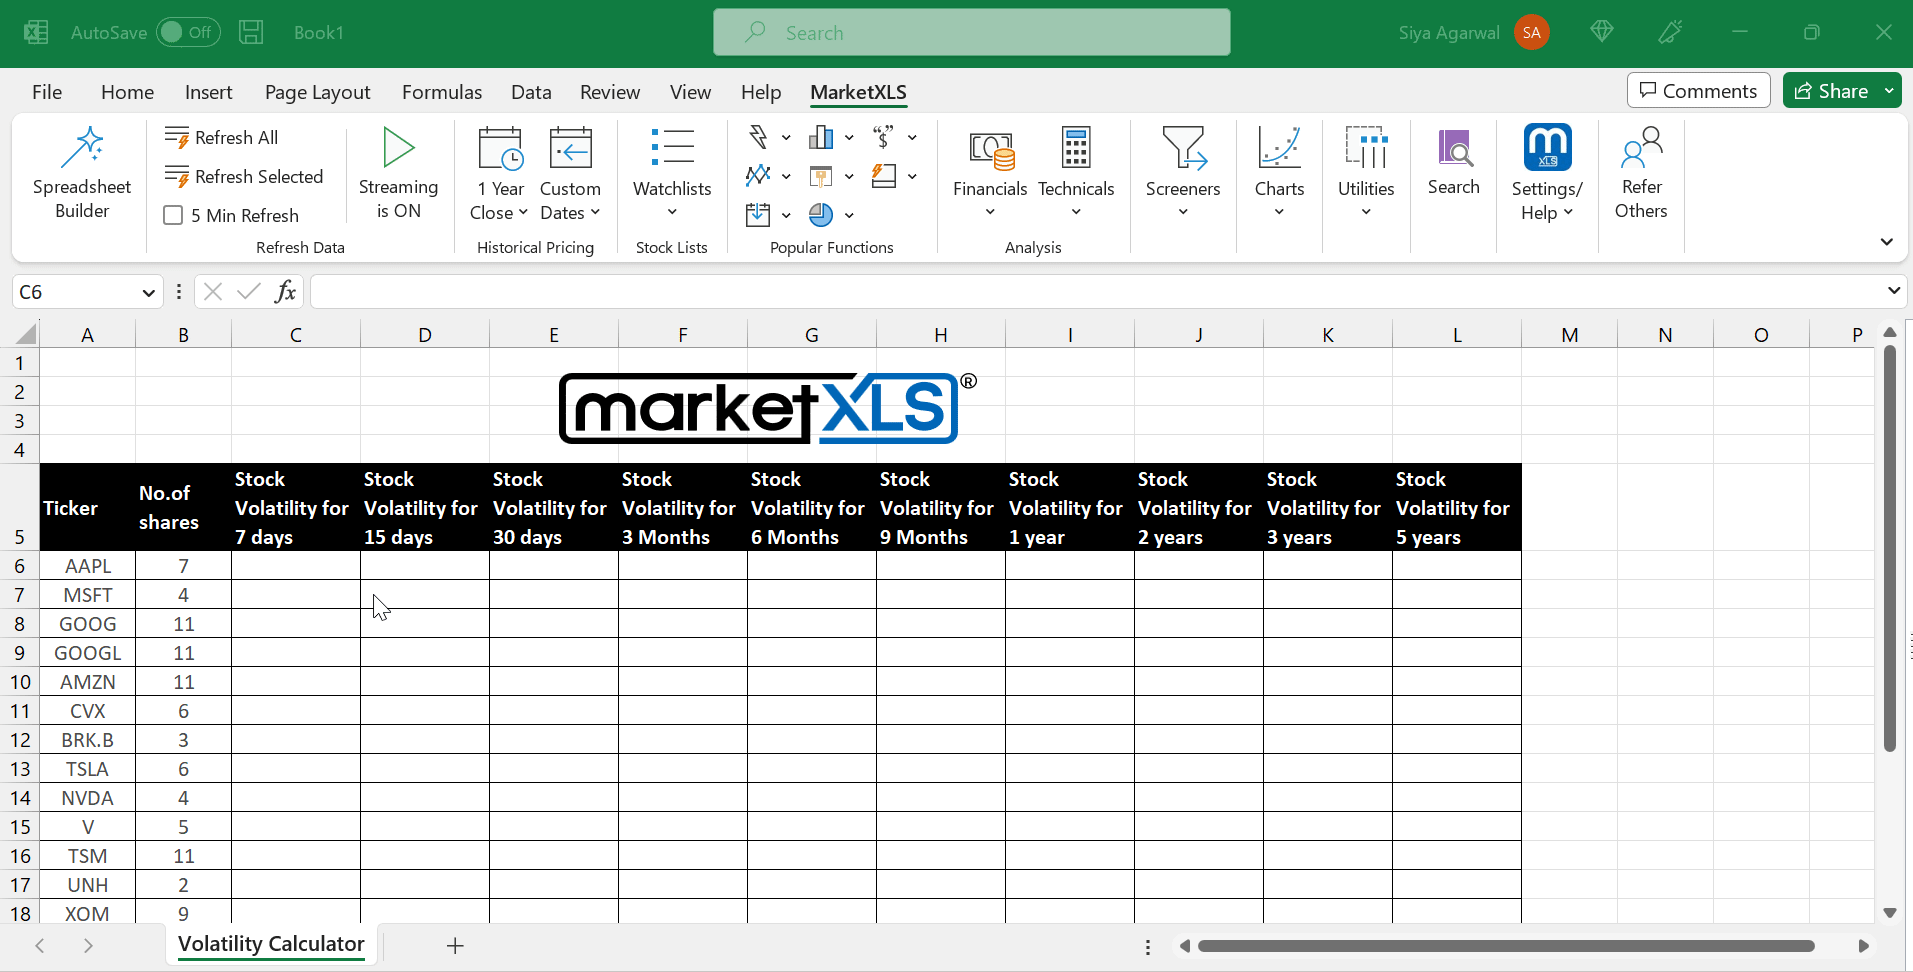Toggle the AutoSave switch
Image resolution: width=1913 pixels, height=972 pixels.
[x=187, y=33]
